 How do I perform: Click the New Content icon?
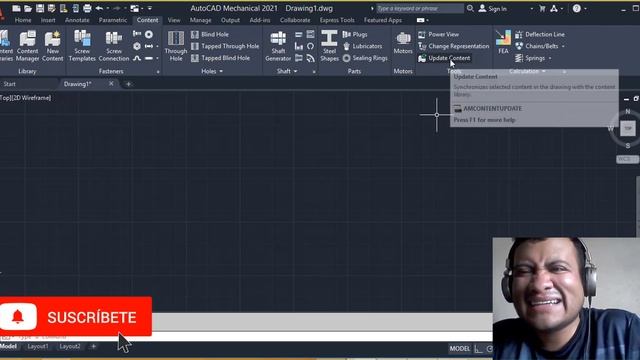[x=53, y=46]
